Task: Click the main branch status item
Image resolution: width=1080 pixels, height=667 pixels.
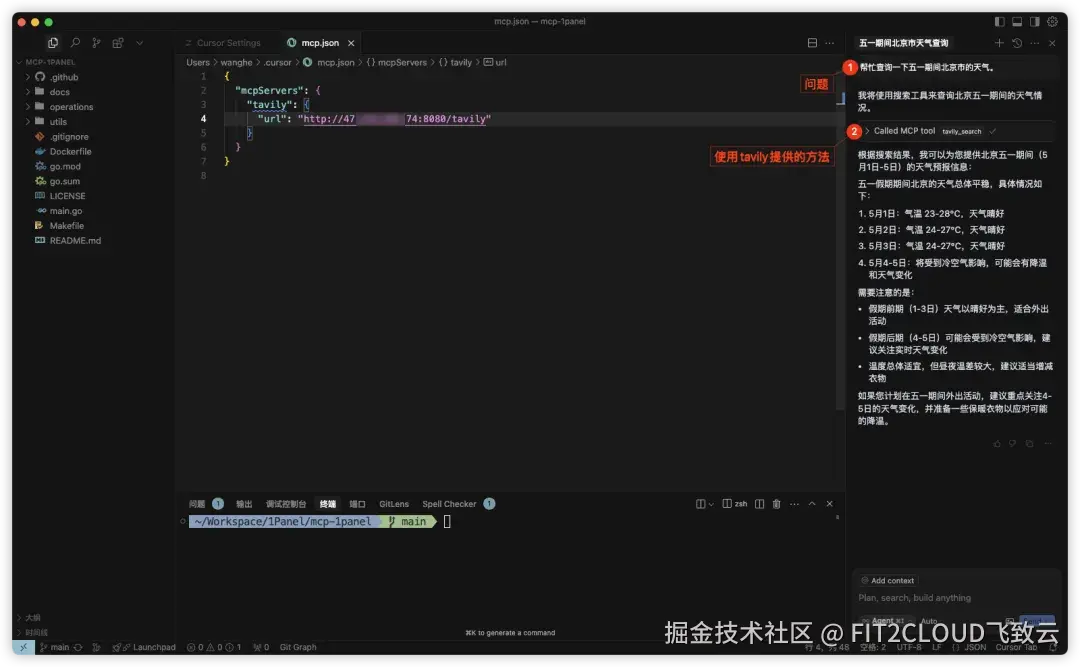Action: coord(54,648)
